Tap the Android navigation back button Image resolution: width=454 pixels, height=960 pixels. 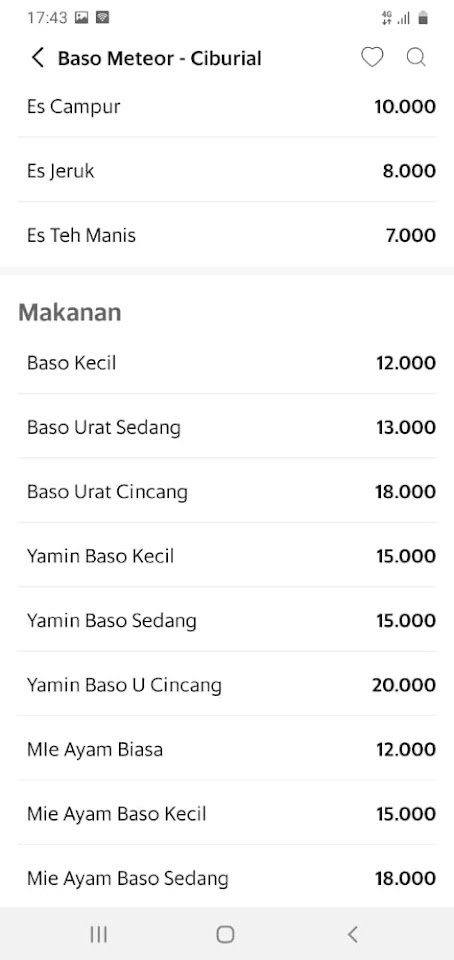(x=352, y=934)
